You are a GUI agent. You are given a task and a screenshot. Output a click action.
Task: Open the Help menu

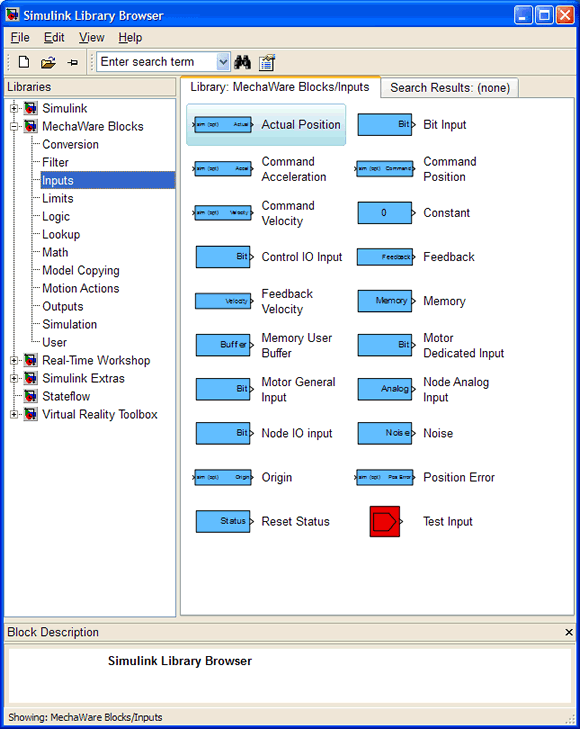point(130,38)
